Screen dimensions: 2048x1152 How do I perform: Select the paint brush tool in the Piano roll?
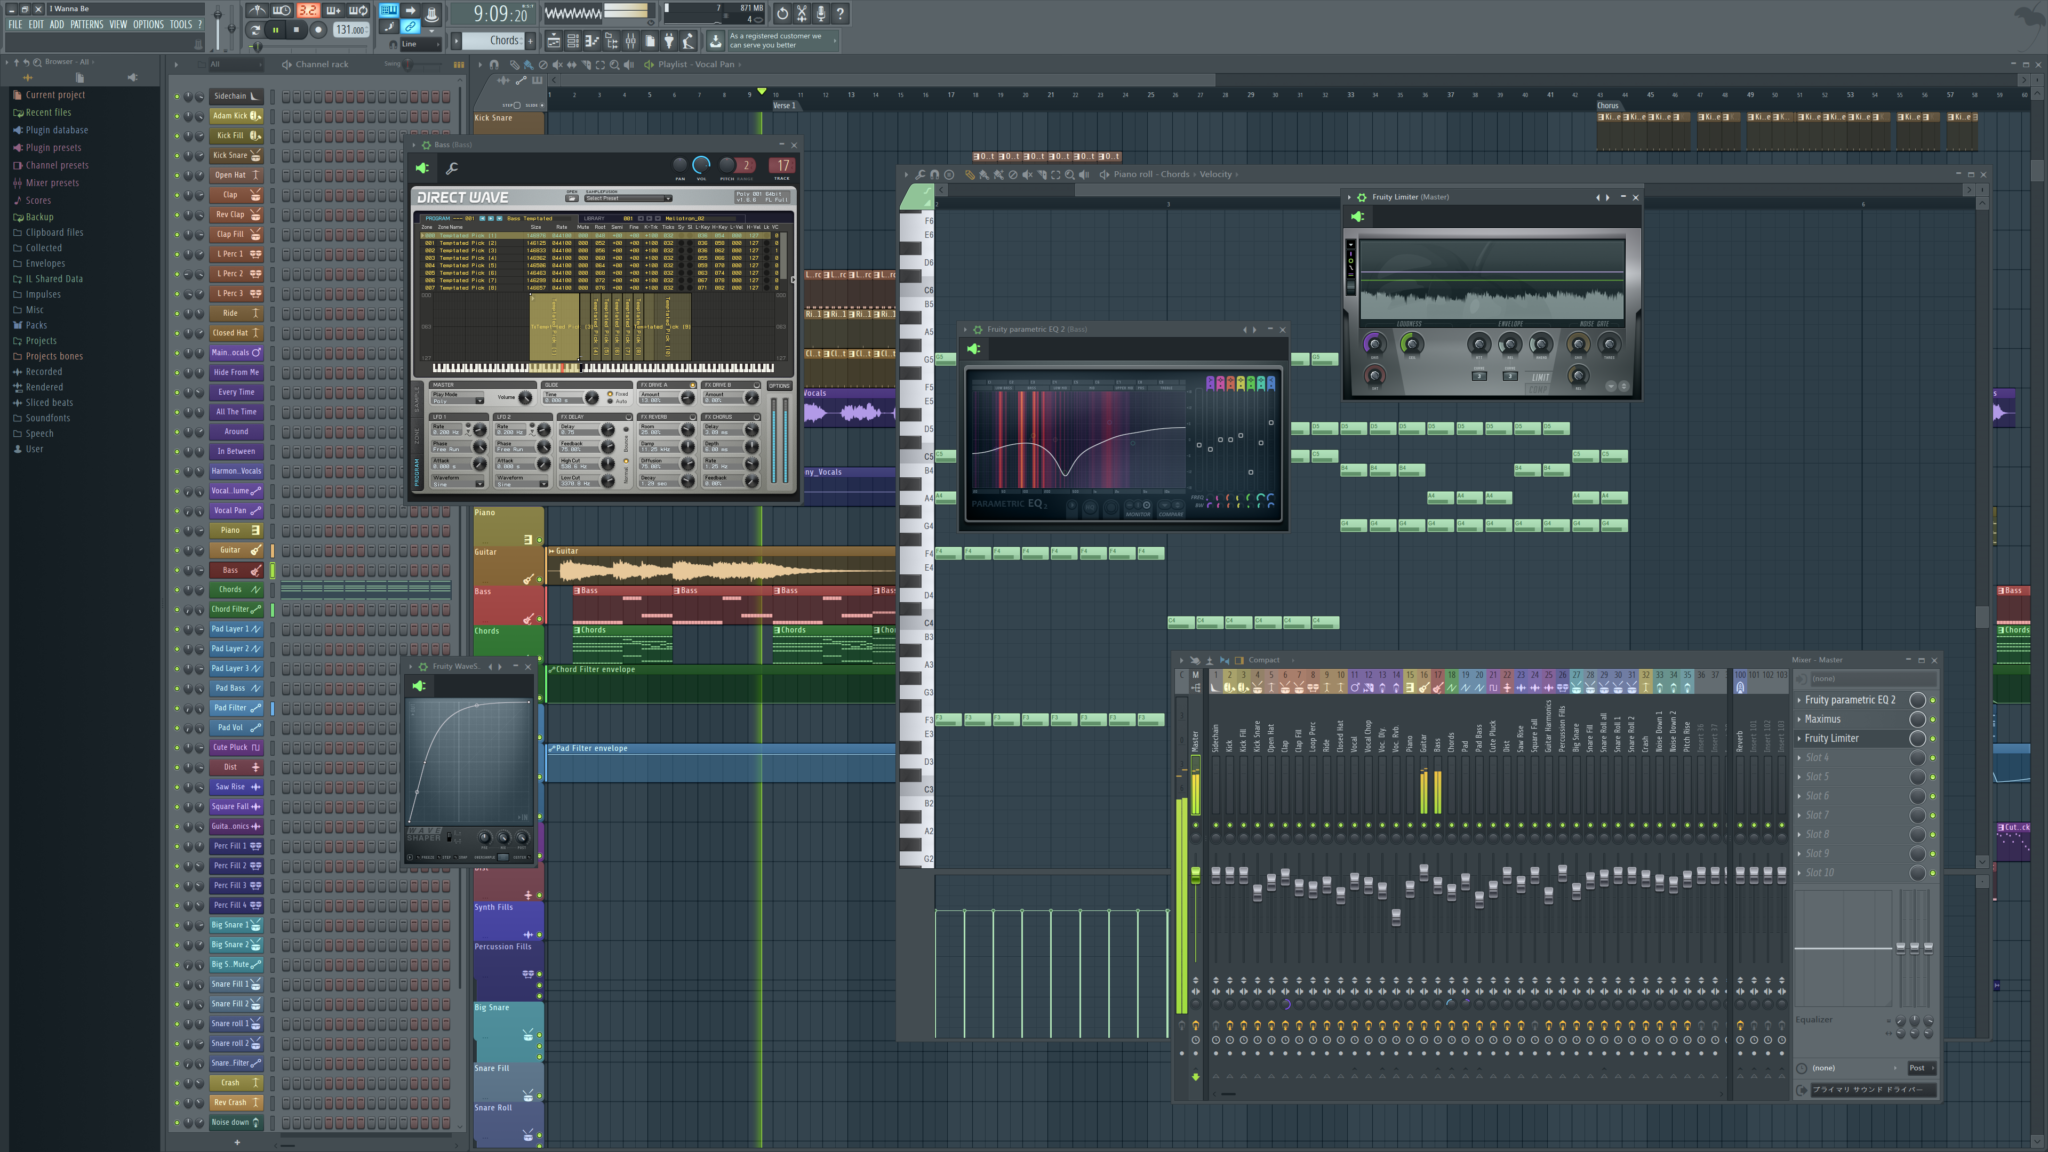coord(986,174)
